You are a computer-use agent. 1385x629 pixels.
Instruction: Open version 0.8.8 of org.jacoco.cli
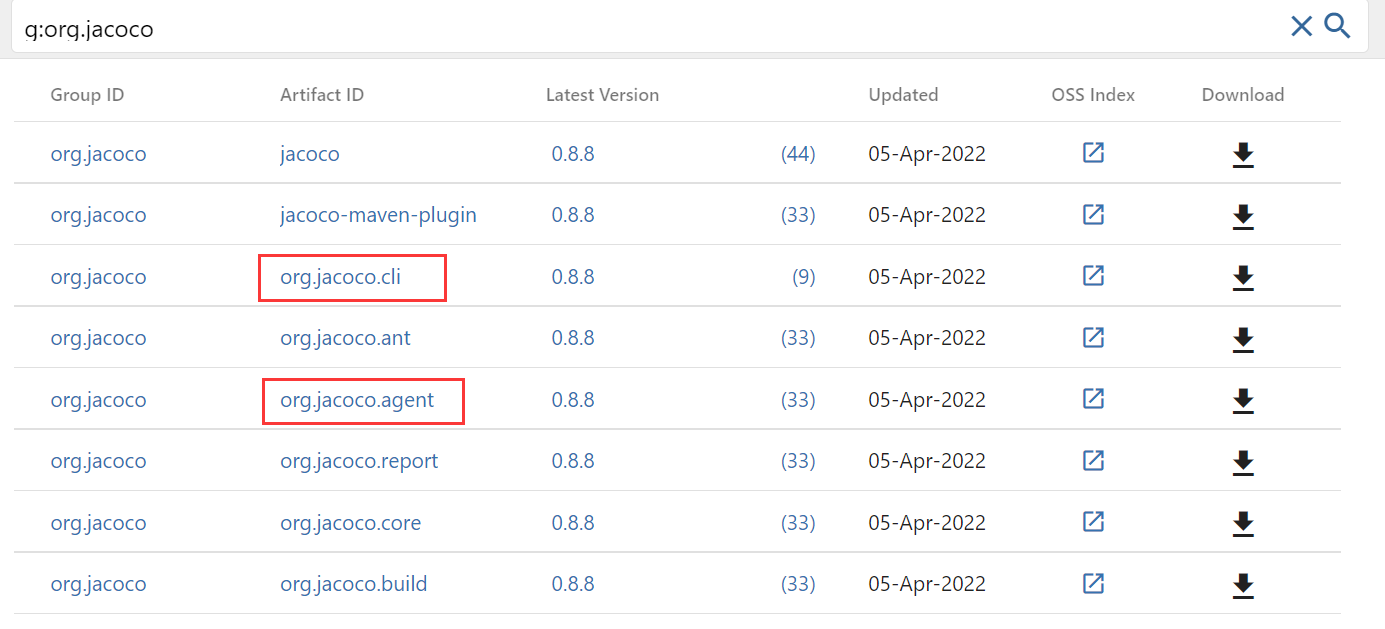(573, 277)
